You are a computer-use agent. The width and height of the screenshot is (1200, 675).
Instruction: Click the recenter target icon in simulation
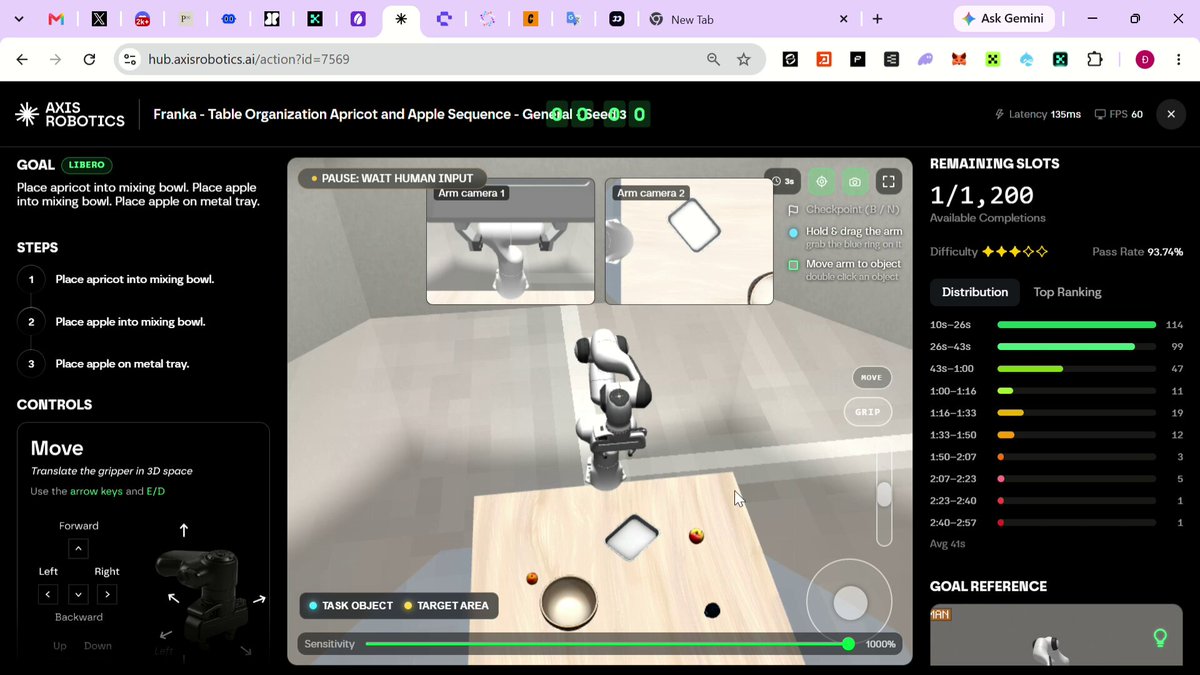[821, 181]
